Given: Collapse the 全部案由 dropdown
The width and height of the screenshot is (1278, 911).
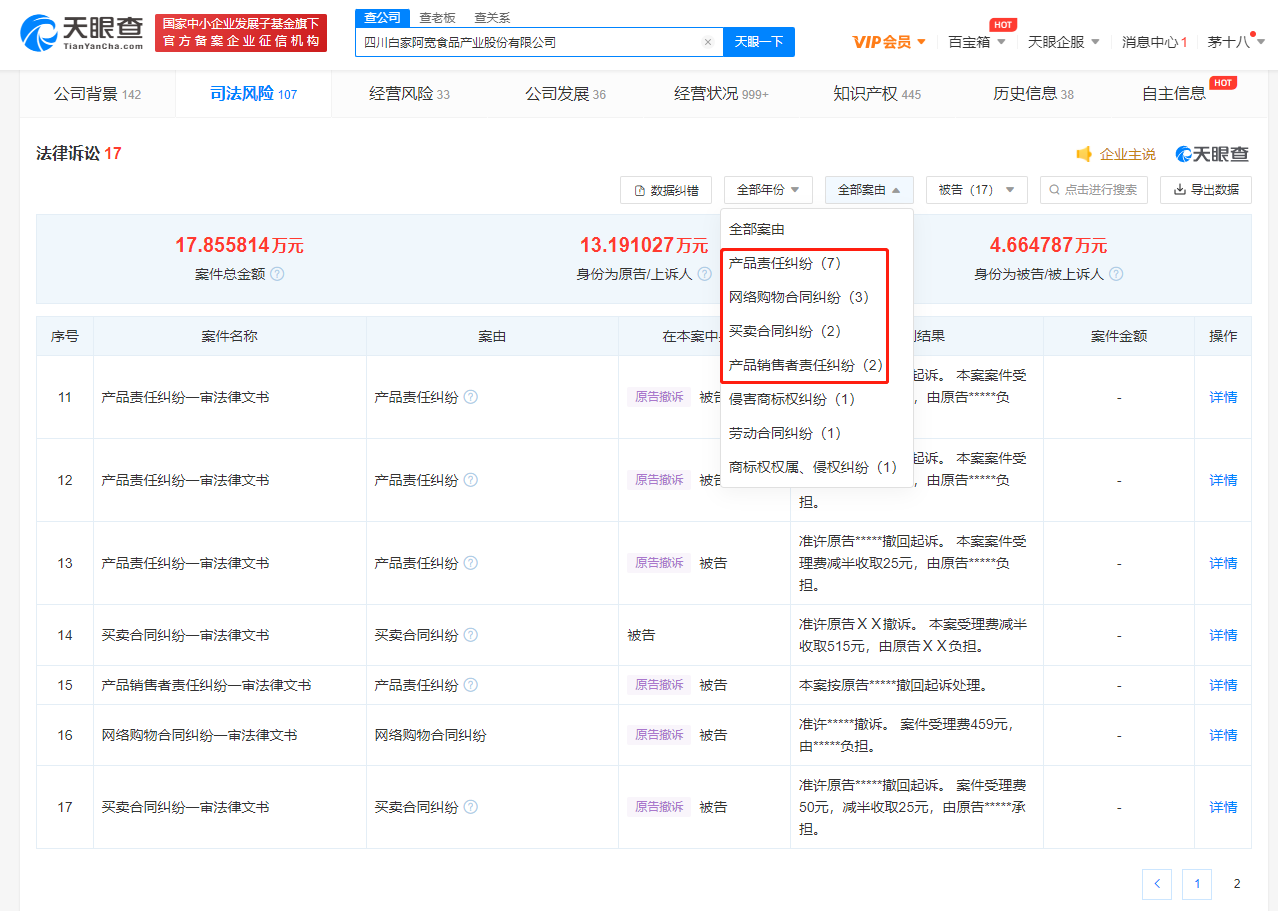Looking at the screenshot, I should pyautogui.click(x=869, y=190).
